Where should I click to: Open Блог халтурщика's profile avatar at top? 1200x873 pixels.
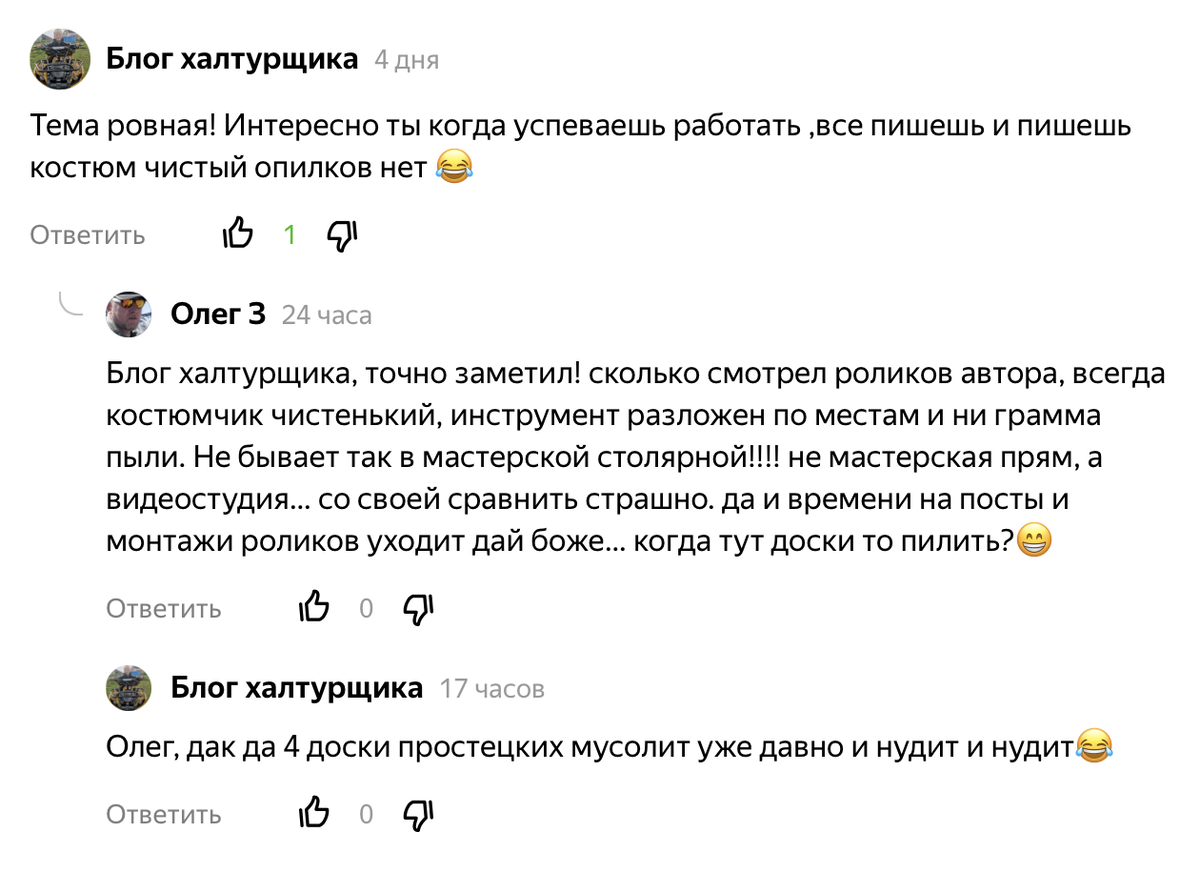coord(60,58)
